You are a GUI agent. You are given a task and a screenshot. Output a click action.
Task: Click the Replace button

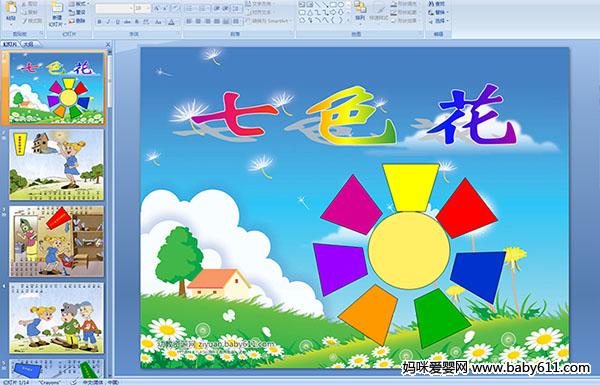click(x=439, y=12)
